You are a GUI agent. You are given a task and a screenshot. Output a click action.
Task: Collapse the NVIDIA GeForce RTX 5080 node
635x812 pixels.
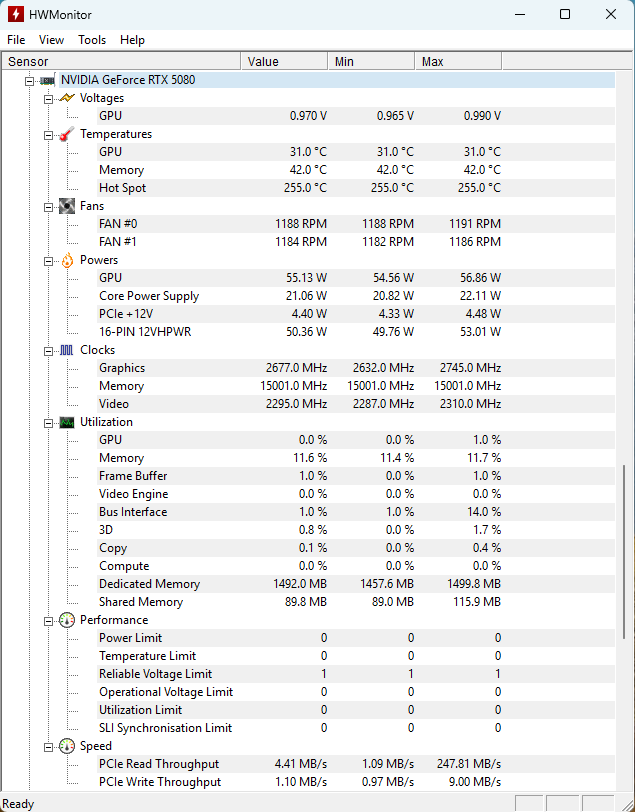click(30, 80)
